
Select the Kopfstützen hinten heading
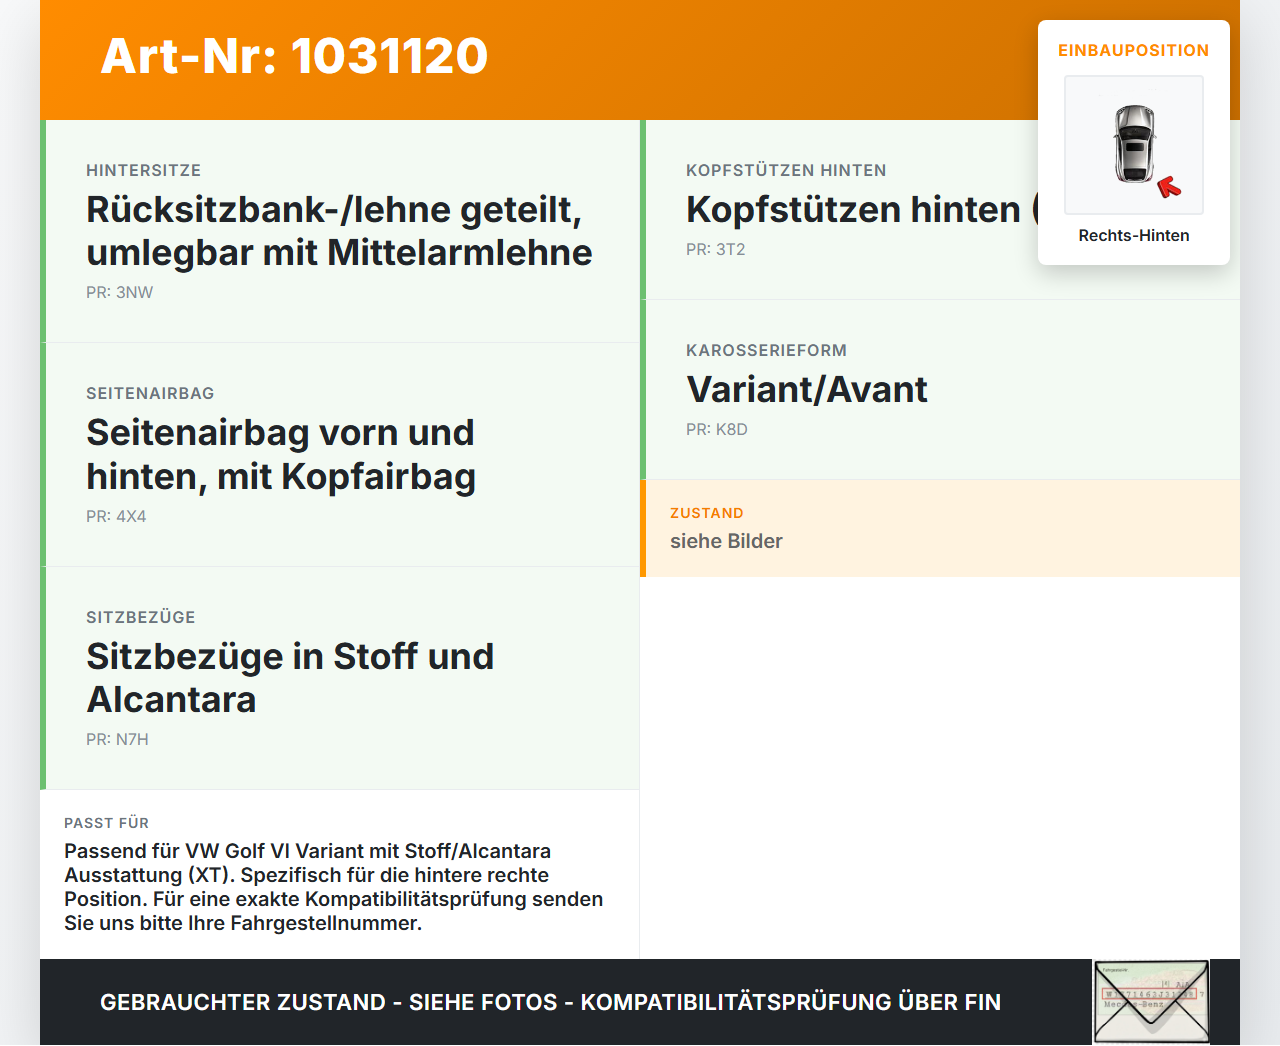click(x=853, y=210)
